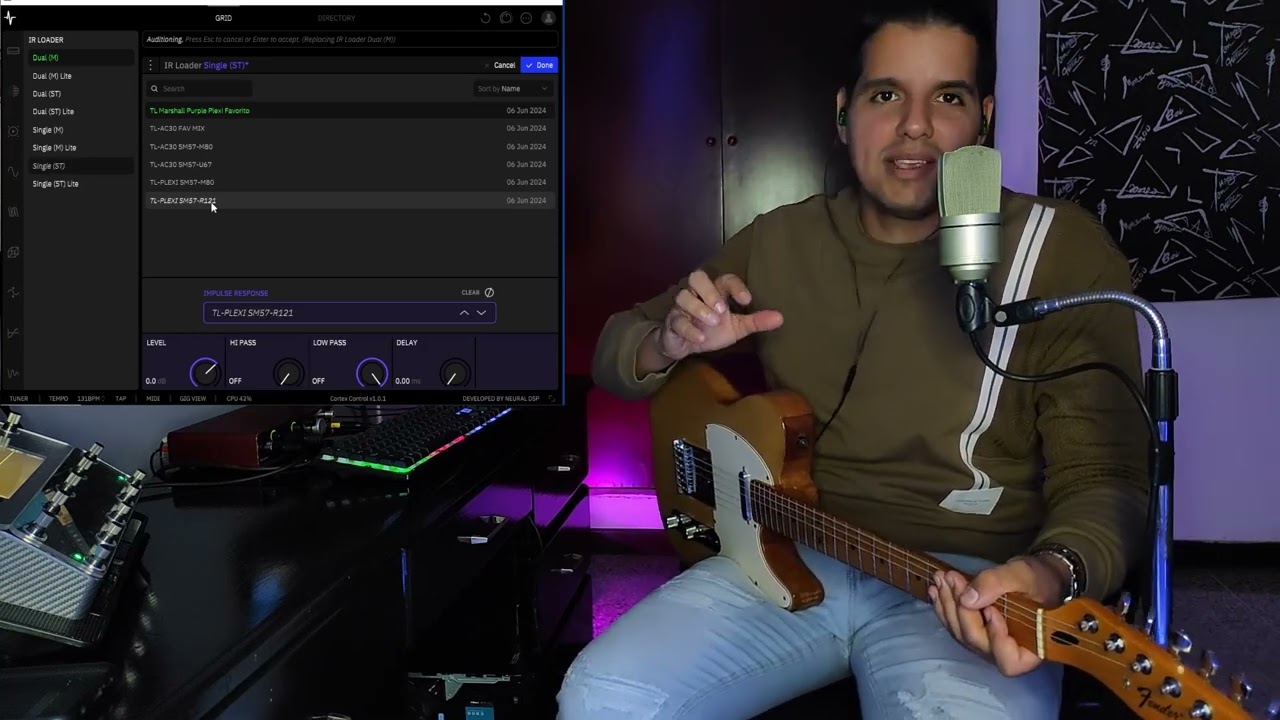Image resolution: width=1280 pixels, height=720 pixels.
Task: Click the search magnifier icon
Action: (154, 89)
